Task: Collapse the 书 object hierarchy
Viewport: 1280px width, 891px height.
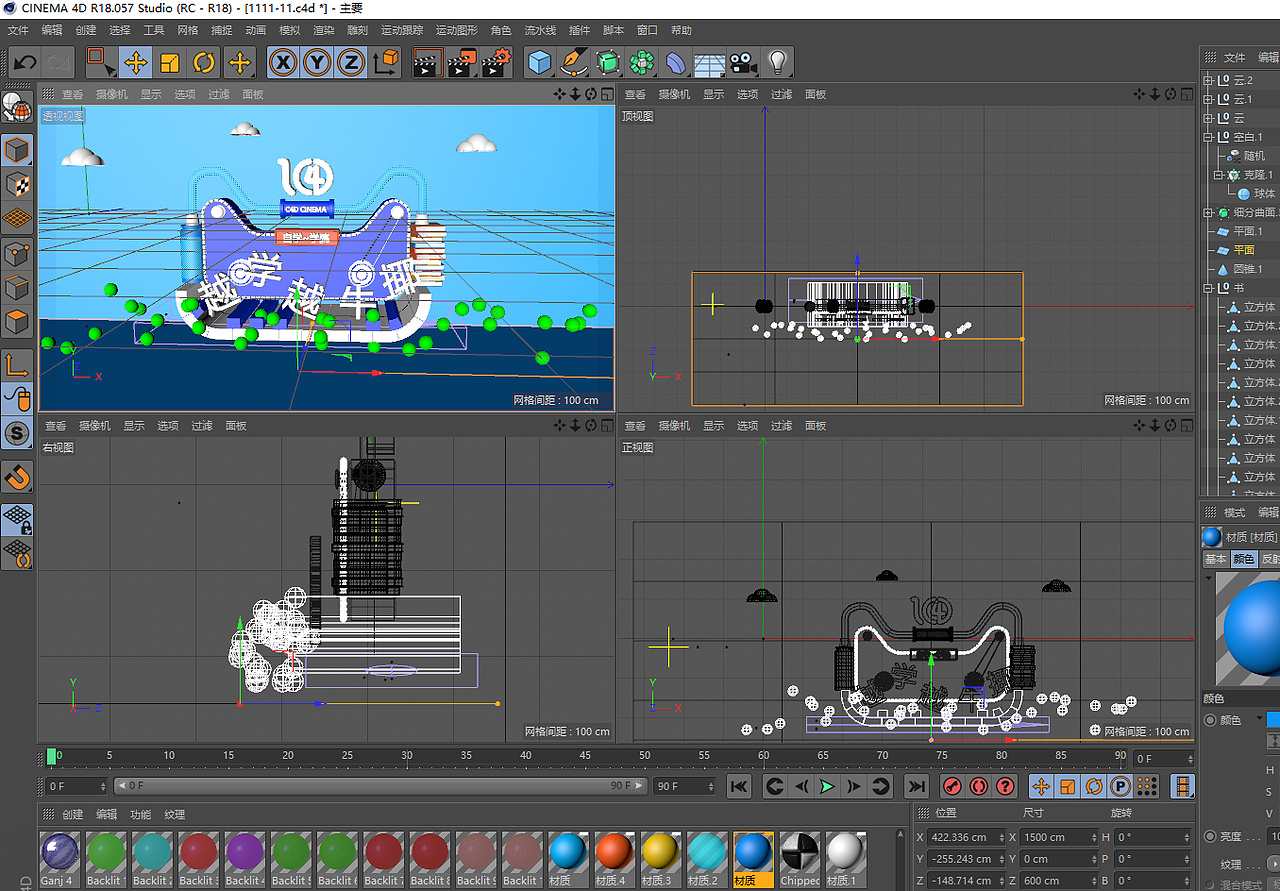Action: click(x=1208, y=288)
